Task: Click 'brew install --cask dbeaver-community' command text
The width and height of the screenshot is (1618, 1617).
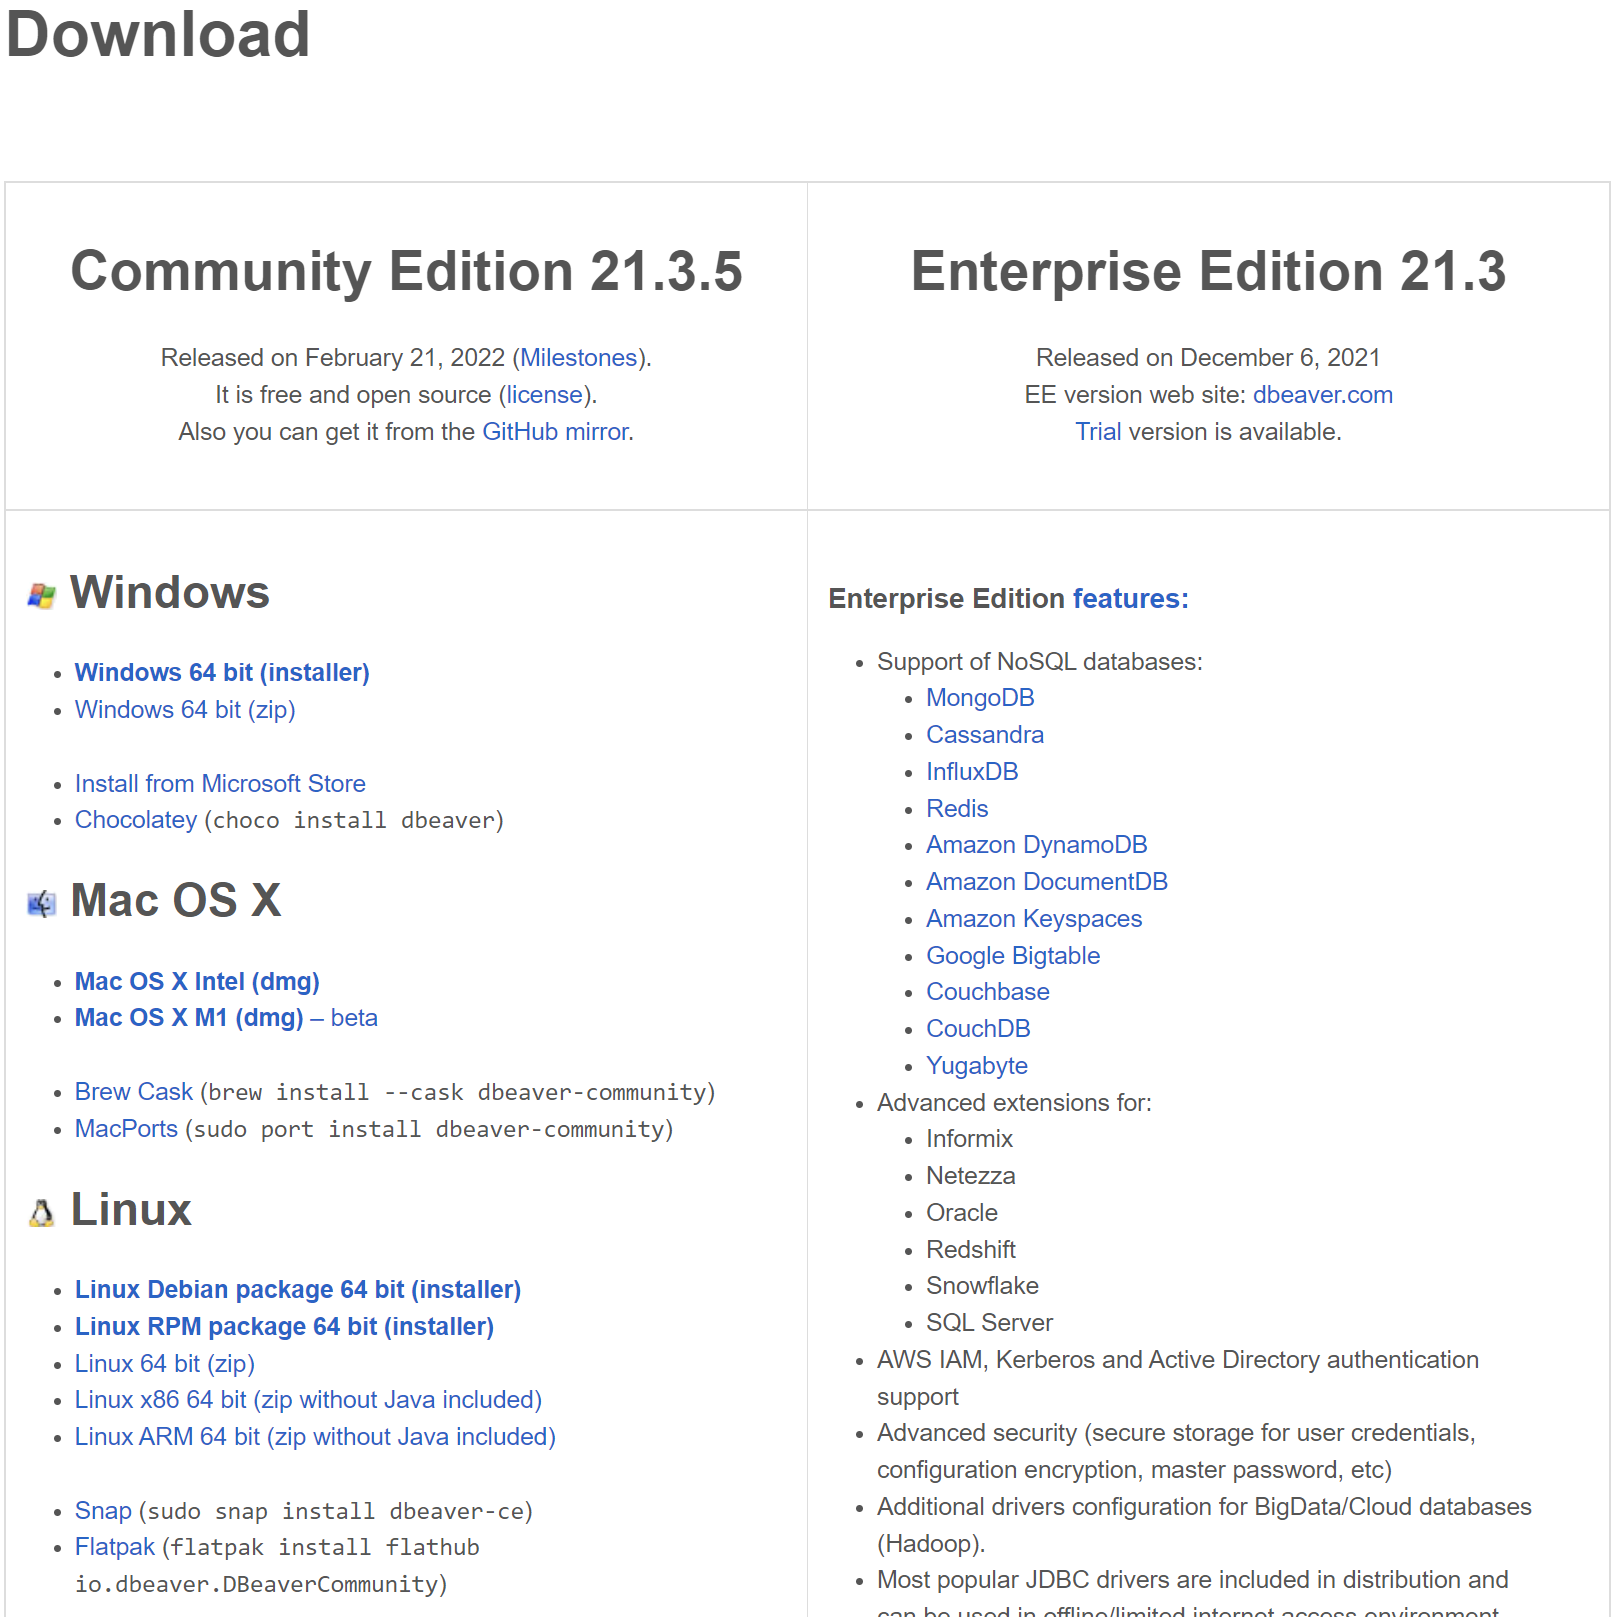Action: (x=458, y=1093)
